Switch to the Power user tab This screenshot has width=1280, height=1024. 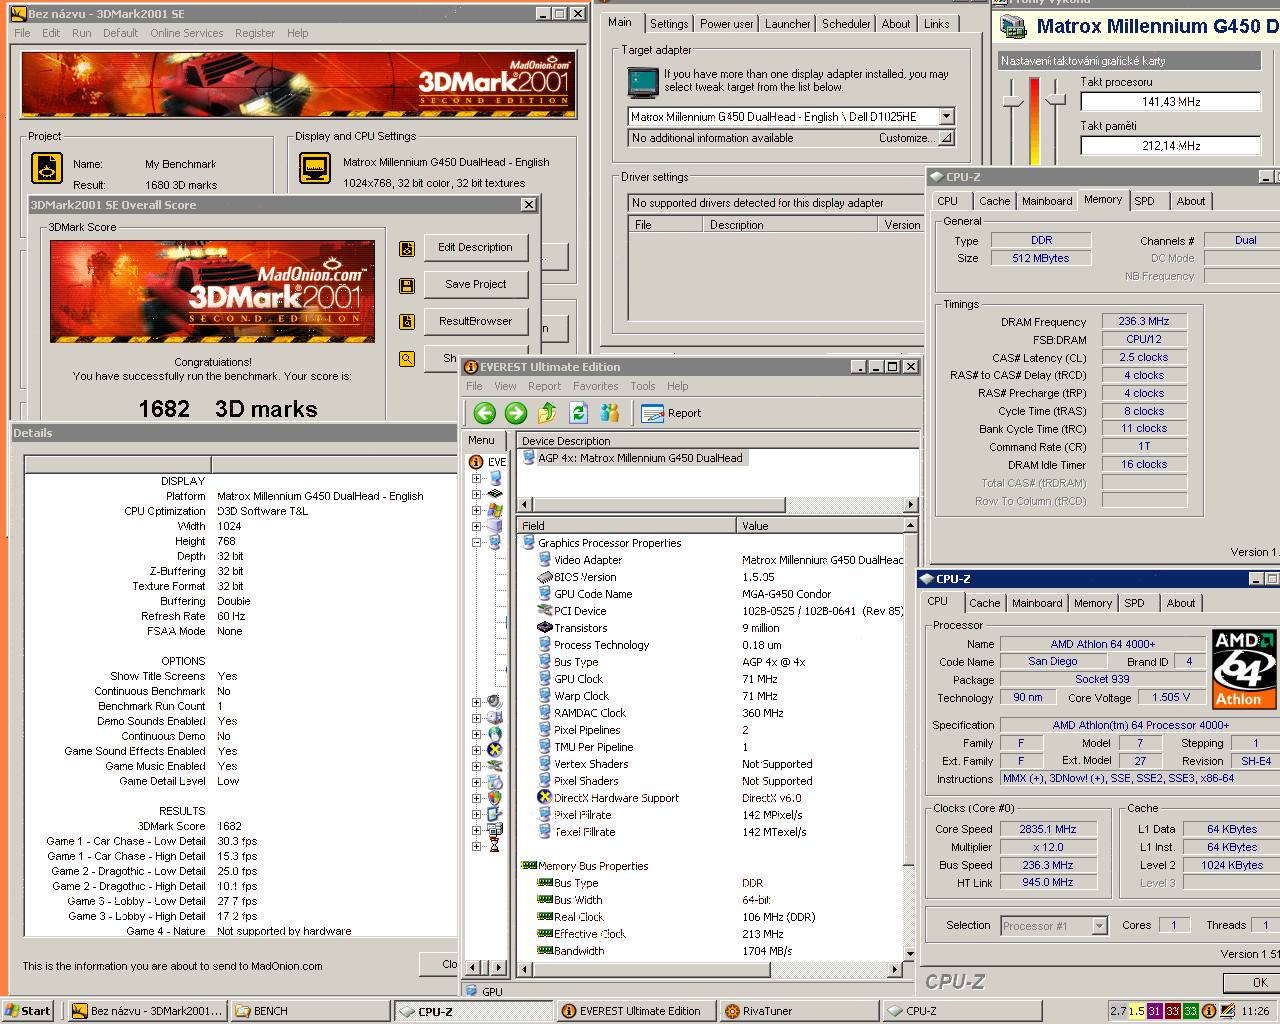point(727,24)
